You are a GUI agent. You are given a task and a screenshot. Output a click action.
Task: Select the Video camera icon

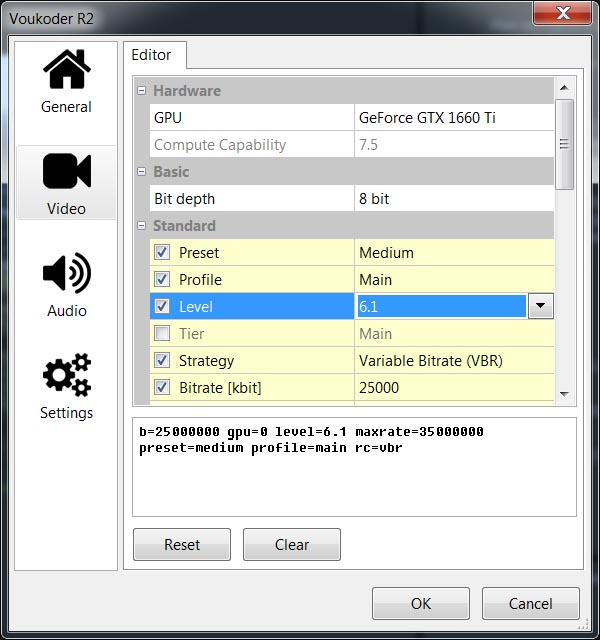67,171
